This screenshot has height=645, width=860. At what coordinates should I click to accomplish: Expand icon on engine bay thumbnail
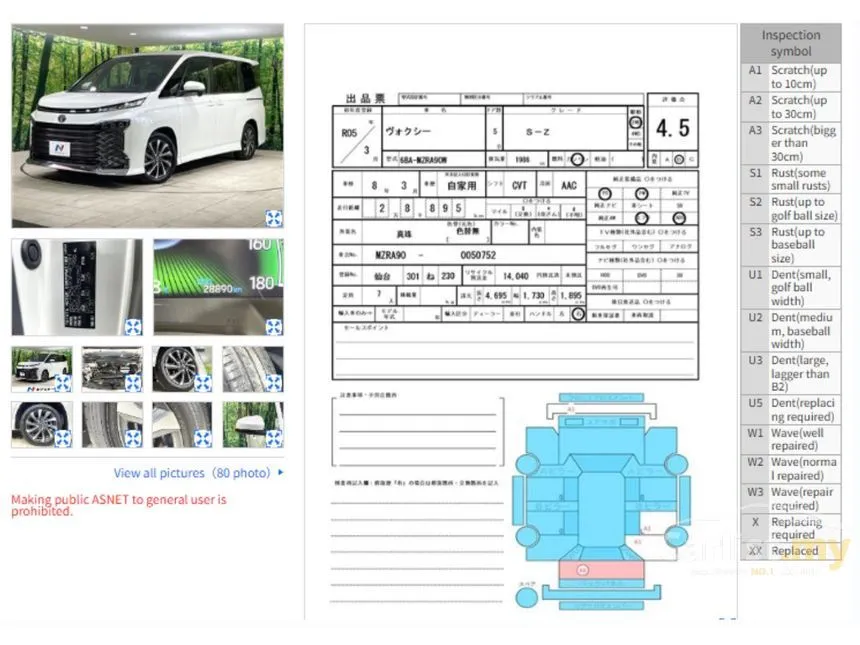tap(133, 383)
